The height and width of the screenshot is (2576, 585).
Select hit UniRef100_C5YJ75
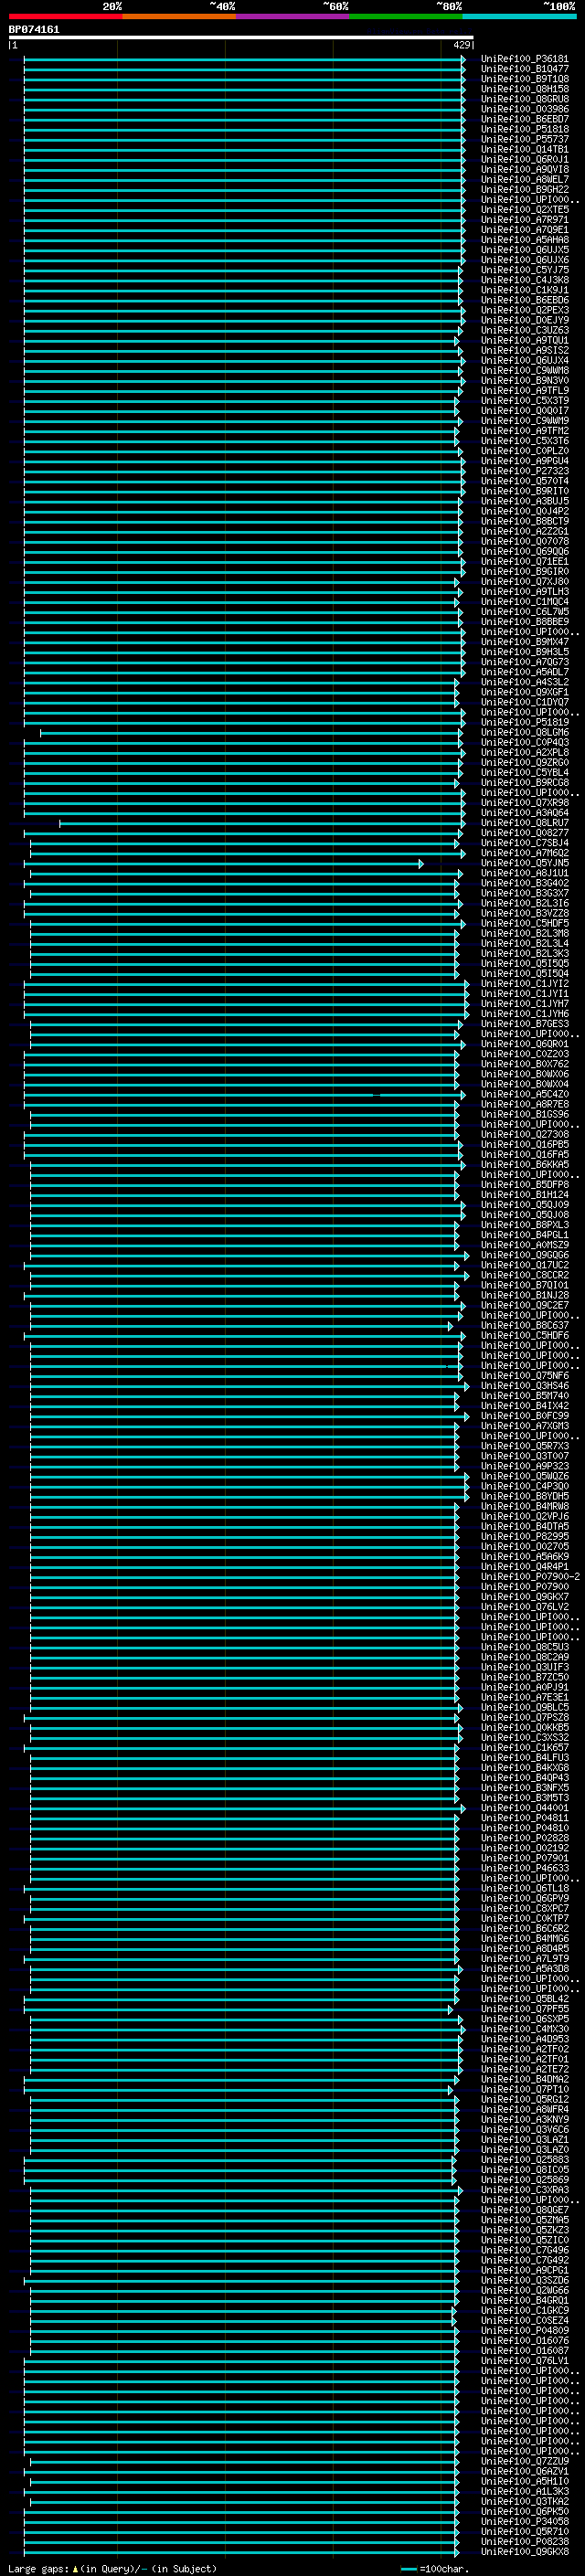tap(524, 270)
